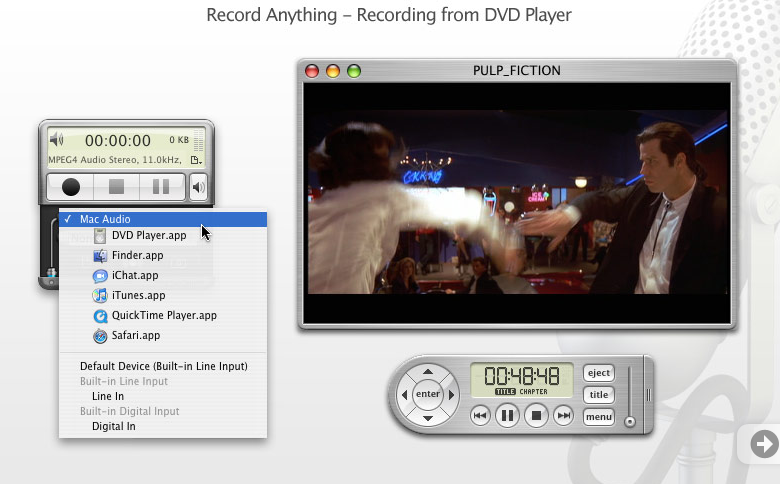Click the iChat bubble icon
Viewport: 780px width, 484px height.
[100, 276]
